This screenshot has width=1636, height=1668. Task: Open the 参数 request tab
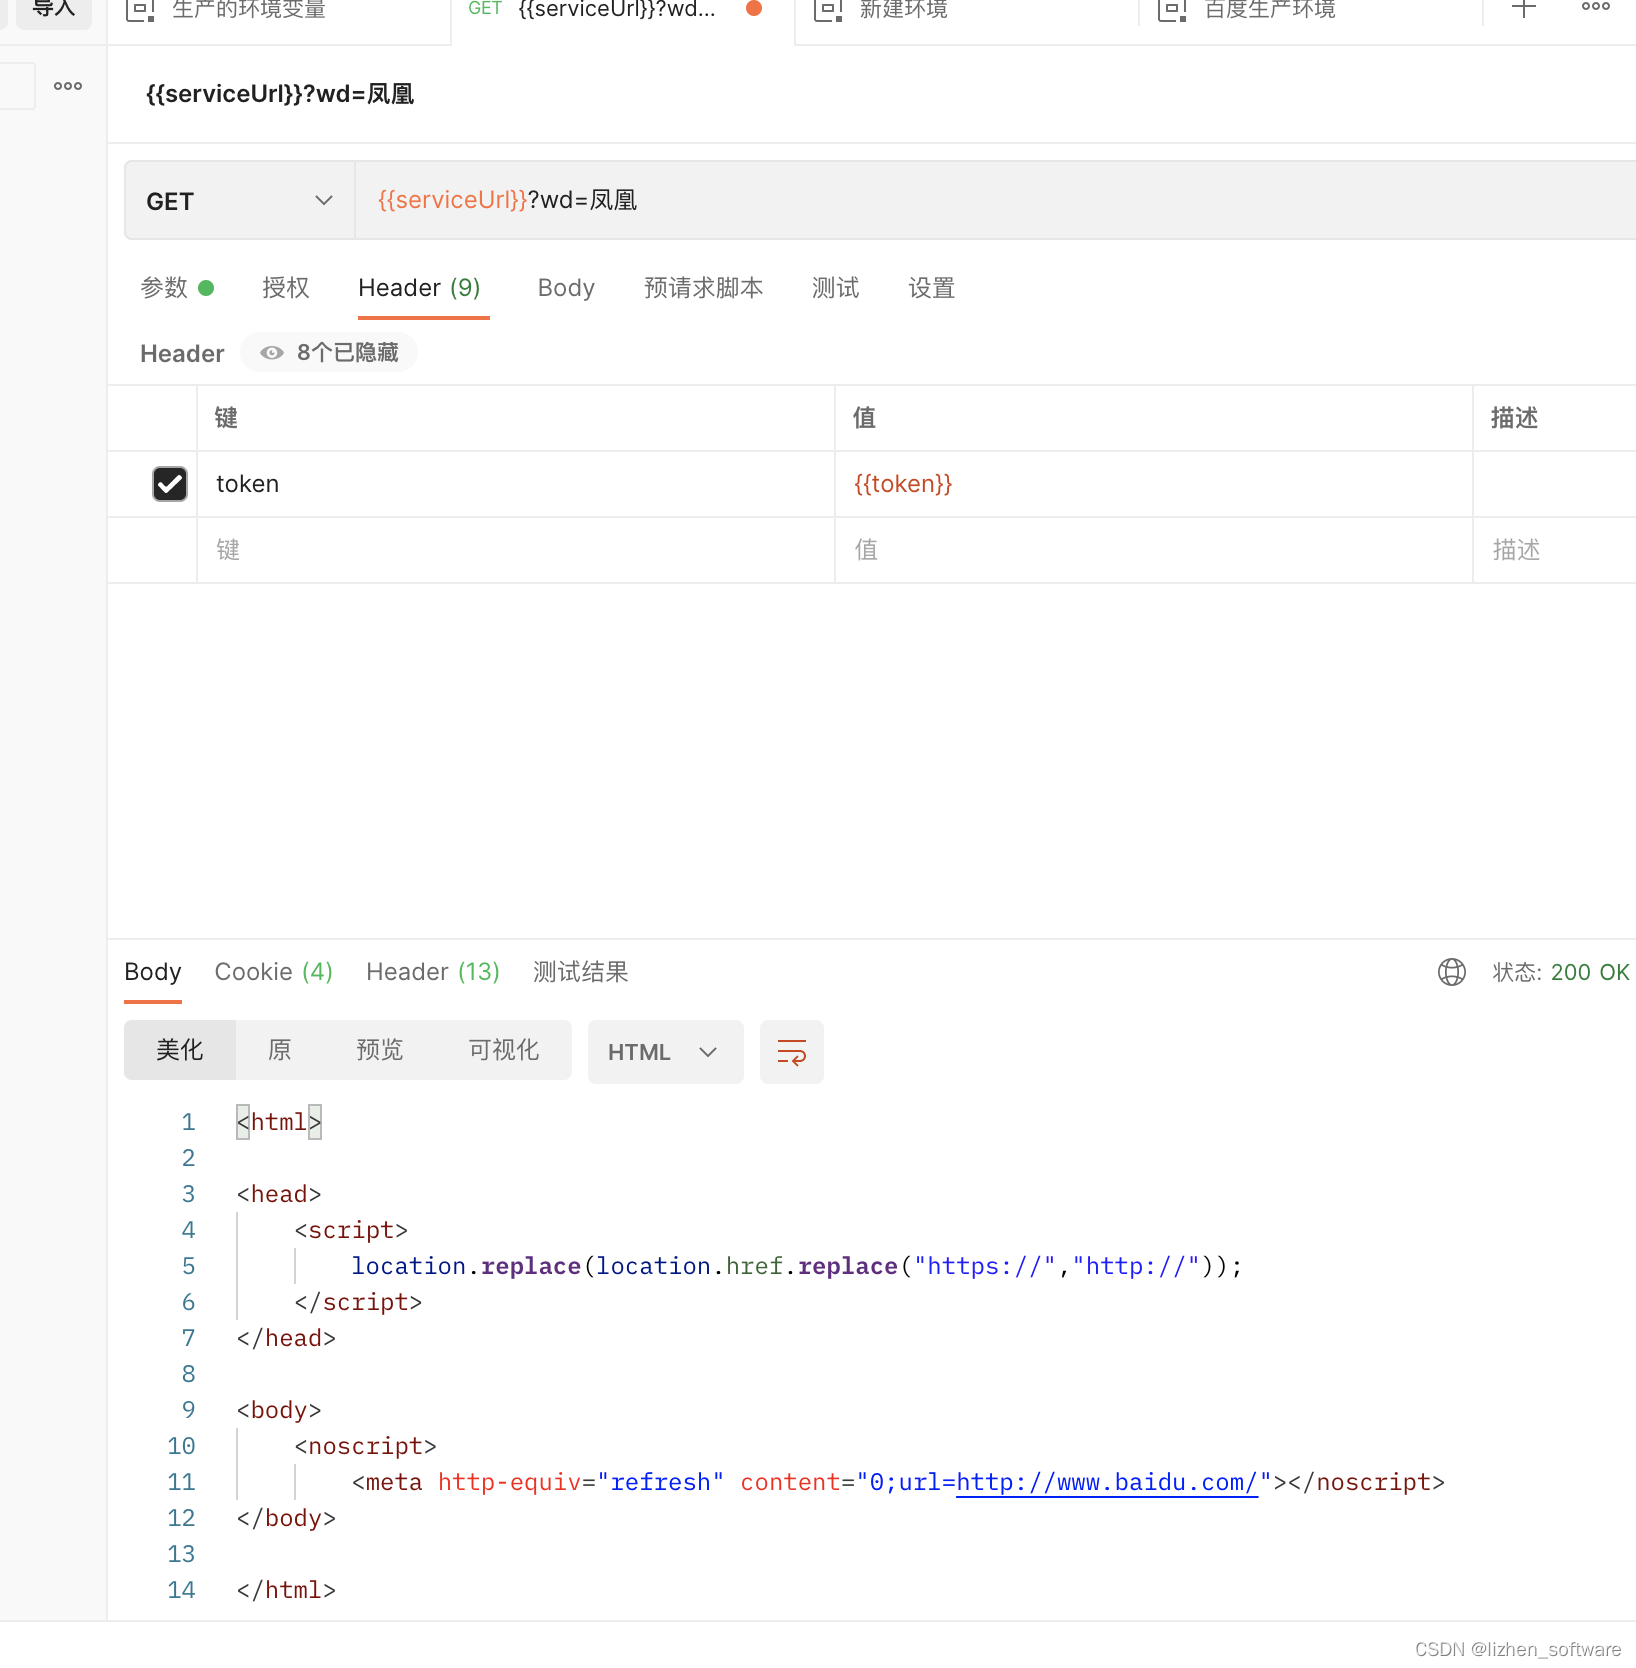pos(177,288)
